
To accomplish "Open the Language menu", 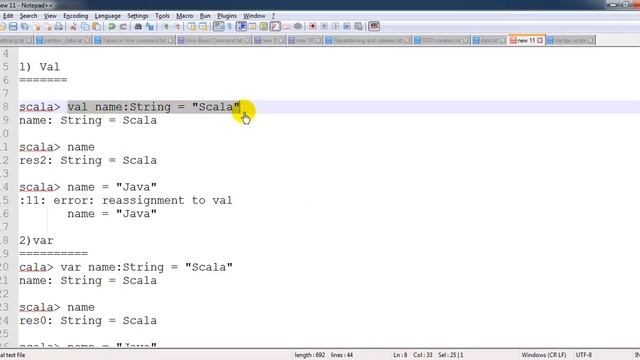I will 108,16.
